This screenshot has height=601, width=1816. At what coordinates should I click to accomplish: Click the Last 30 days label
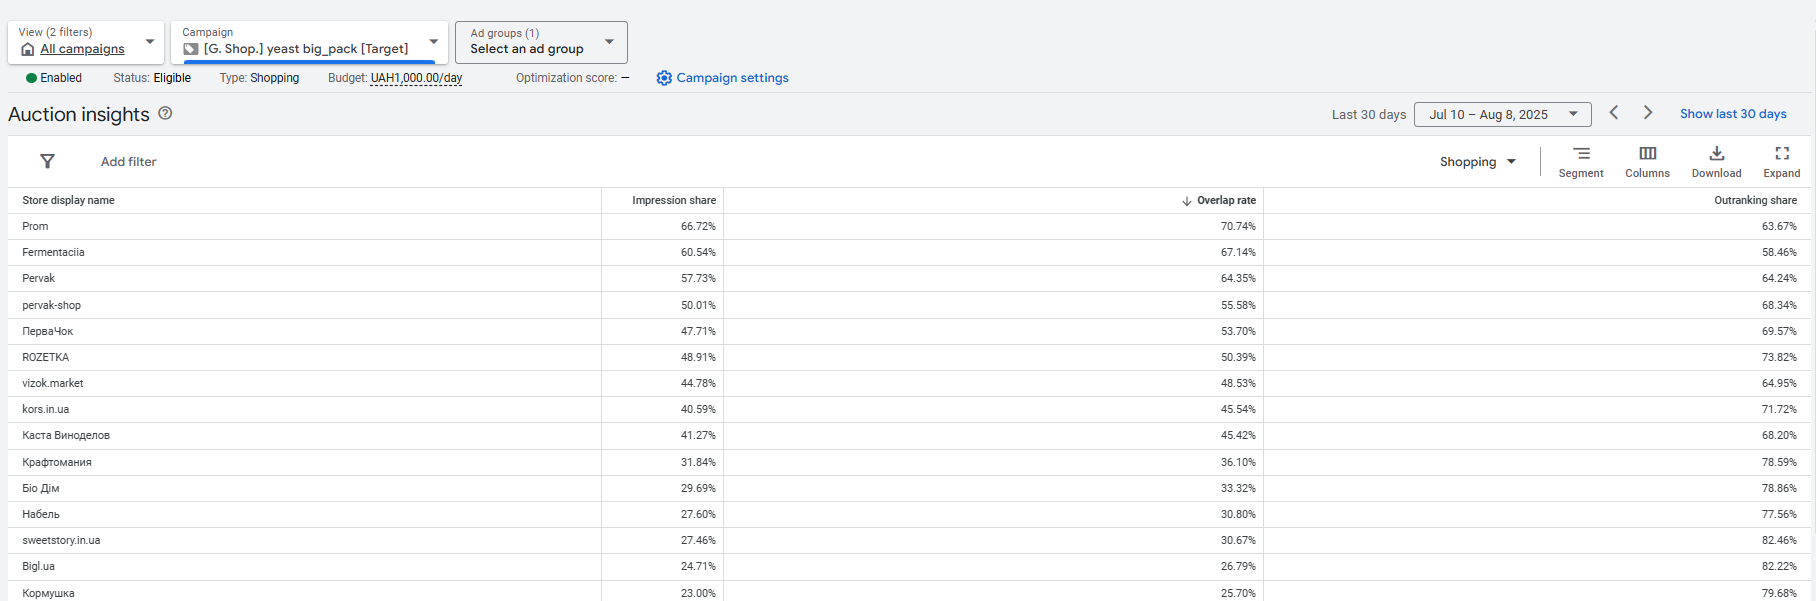coord(1368,115)
